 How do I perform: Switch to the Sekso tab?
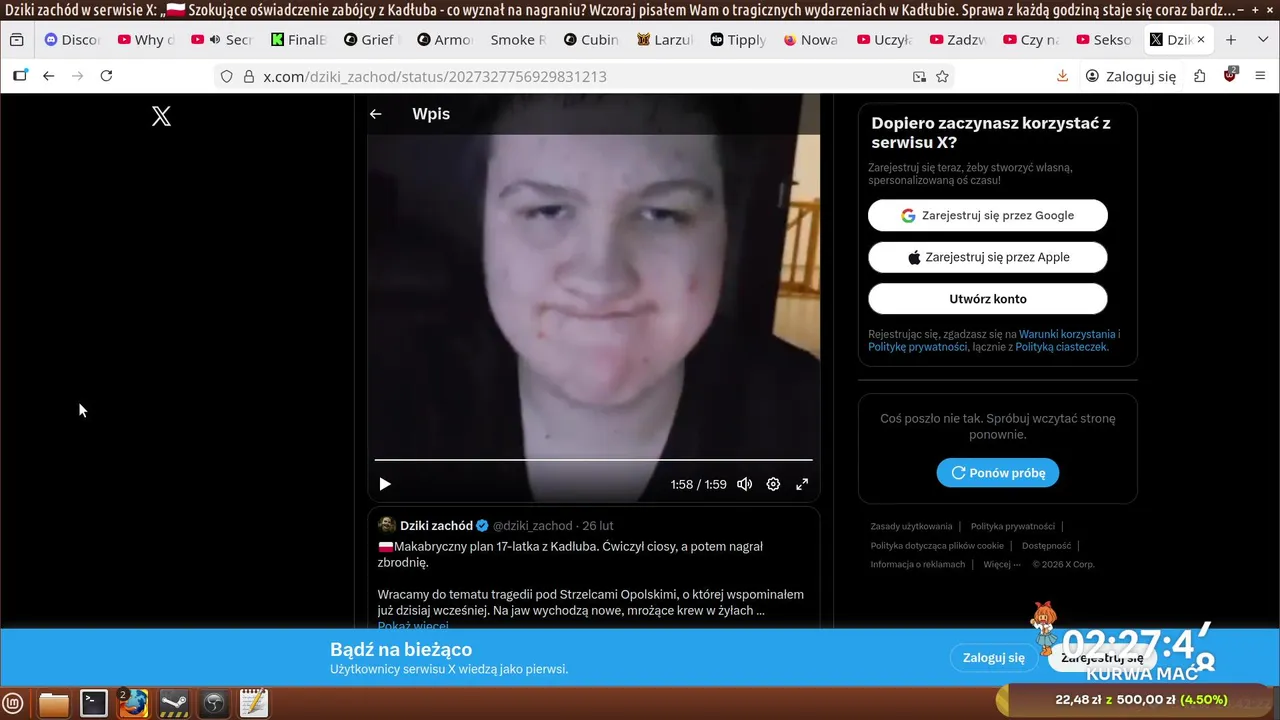click(x=1104, y=40)
